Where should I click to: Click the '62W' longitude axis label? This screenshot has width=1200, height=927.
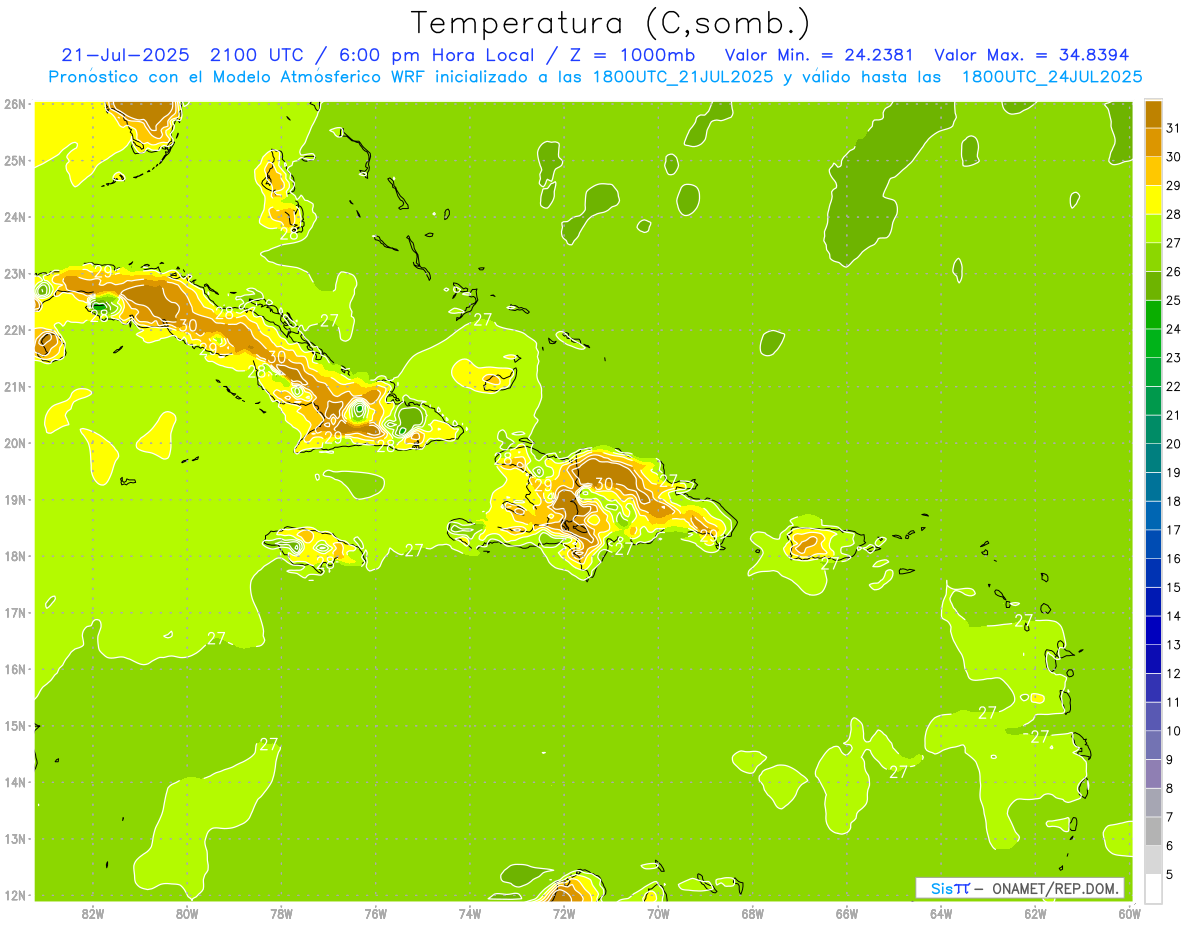[1035, 913]
